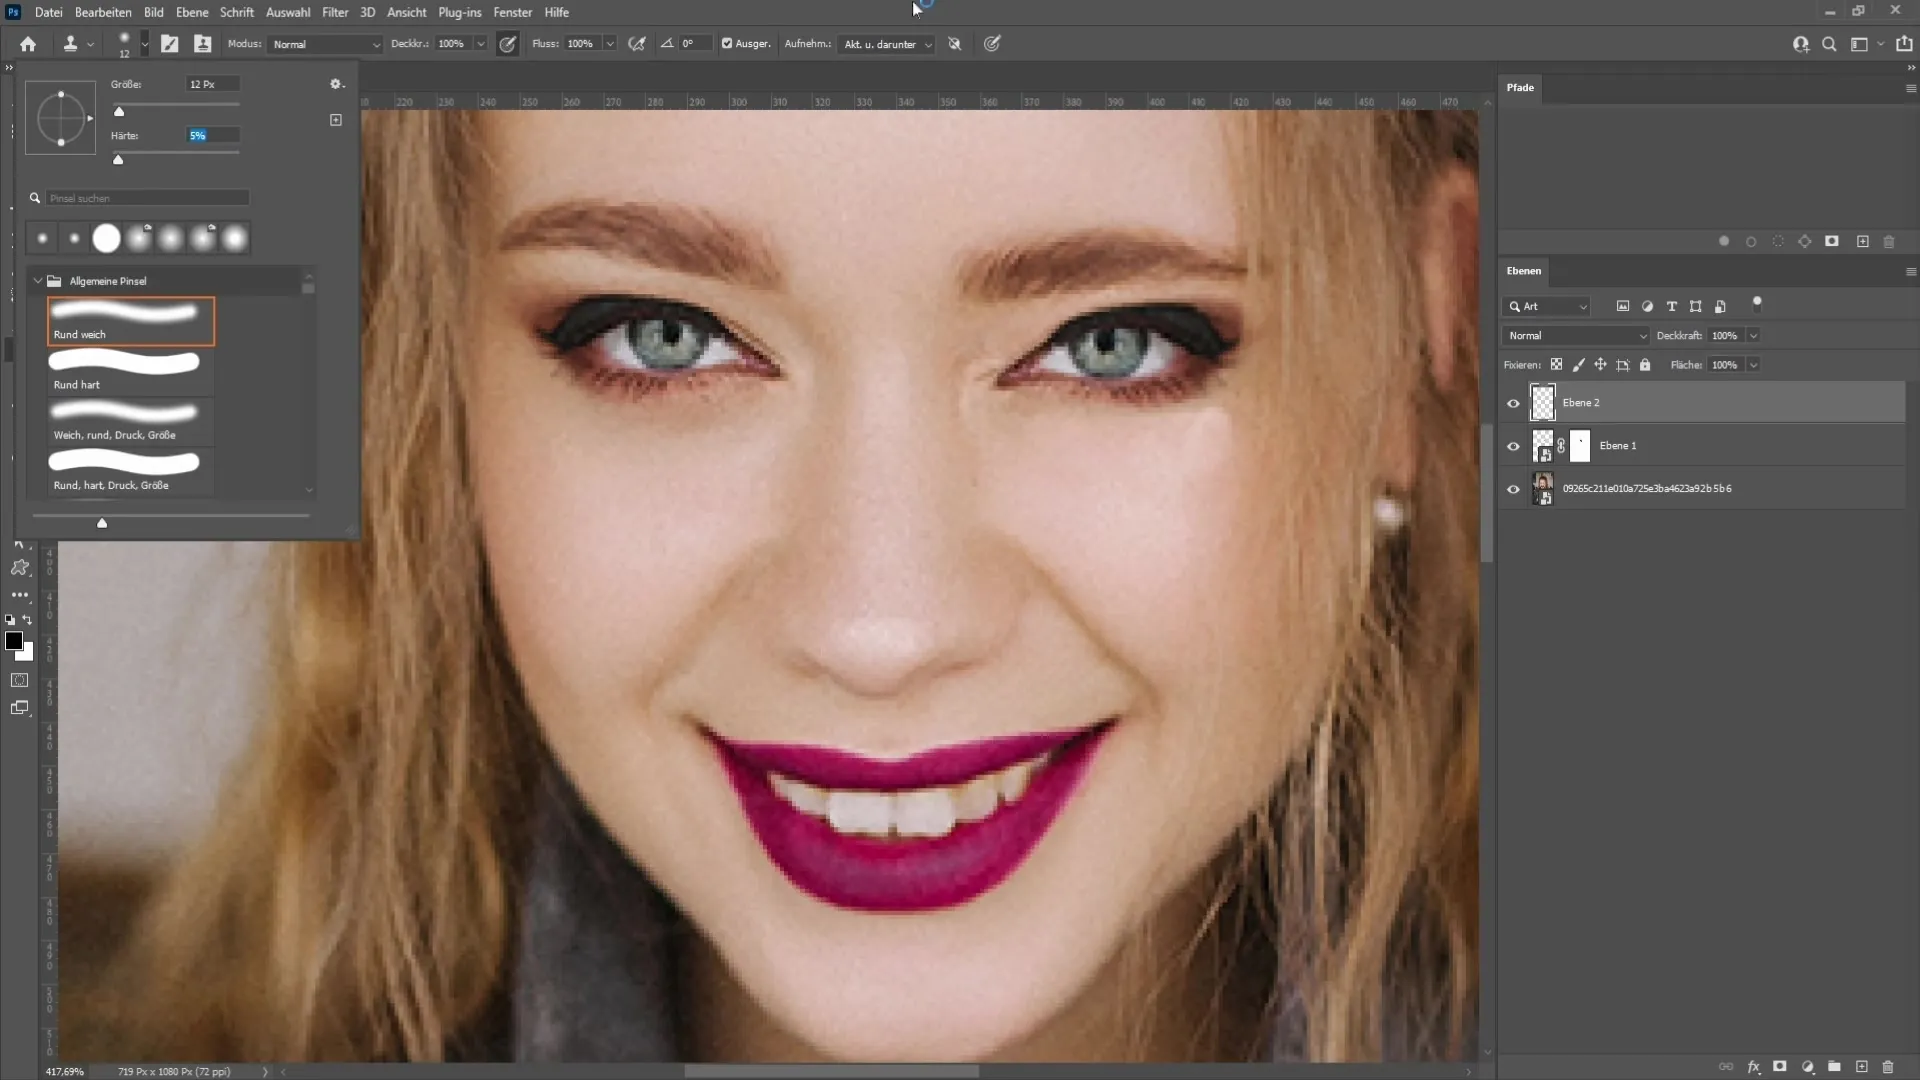The height and width of the screenshot is (1080, 1920).
Task: Open the Filter menu
Action: pyautogui.click(x=334, y=12)
